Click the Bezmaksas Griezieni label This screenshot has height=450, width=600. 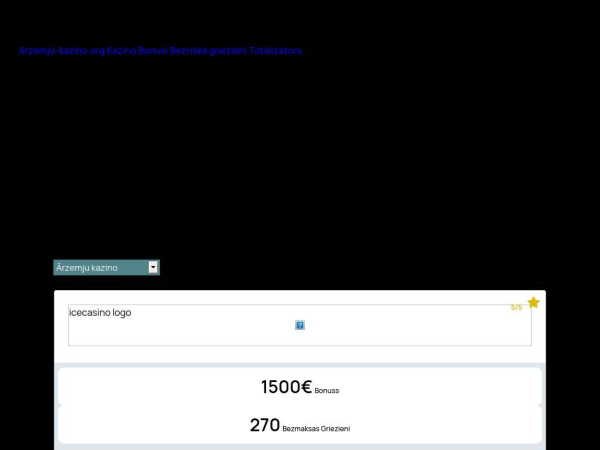[316, 429]
